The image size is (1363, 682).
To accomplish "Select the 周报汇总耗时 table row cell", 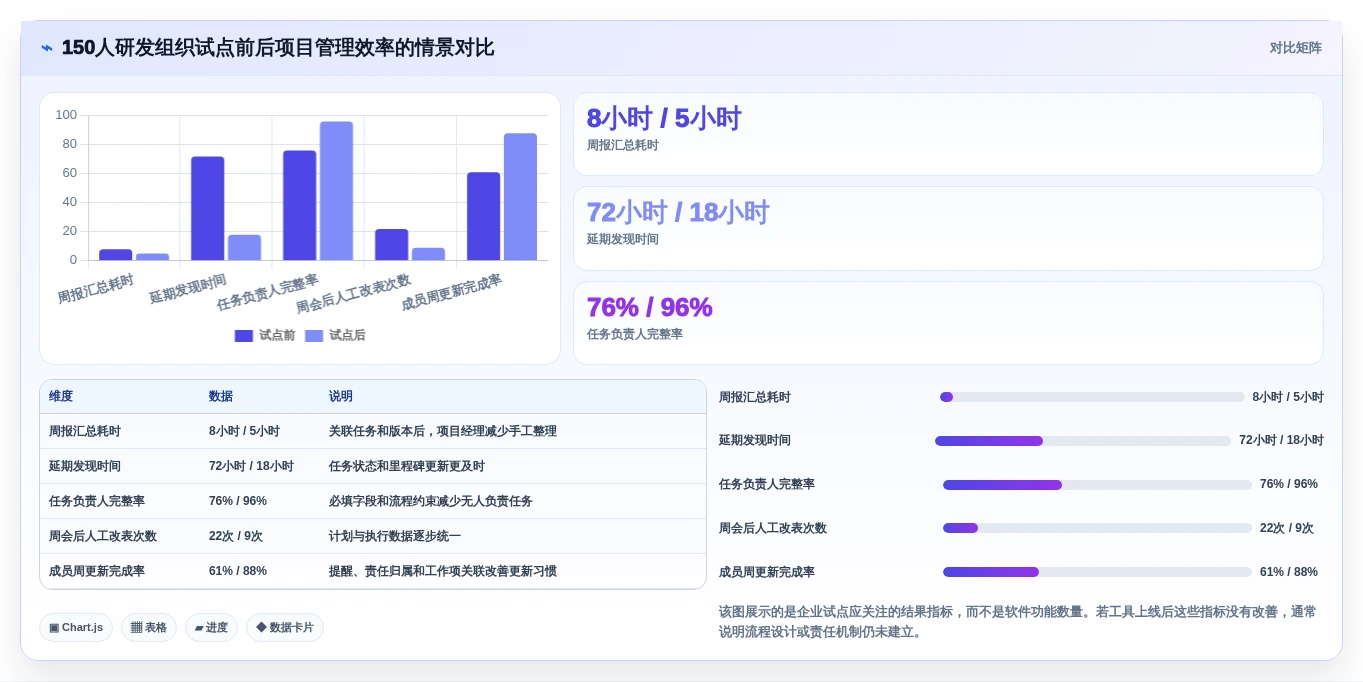I will (85, 431).
